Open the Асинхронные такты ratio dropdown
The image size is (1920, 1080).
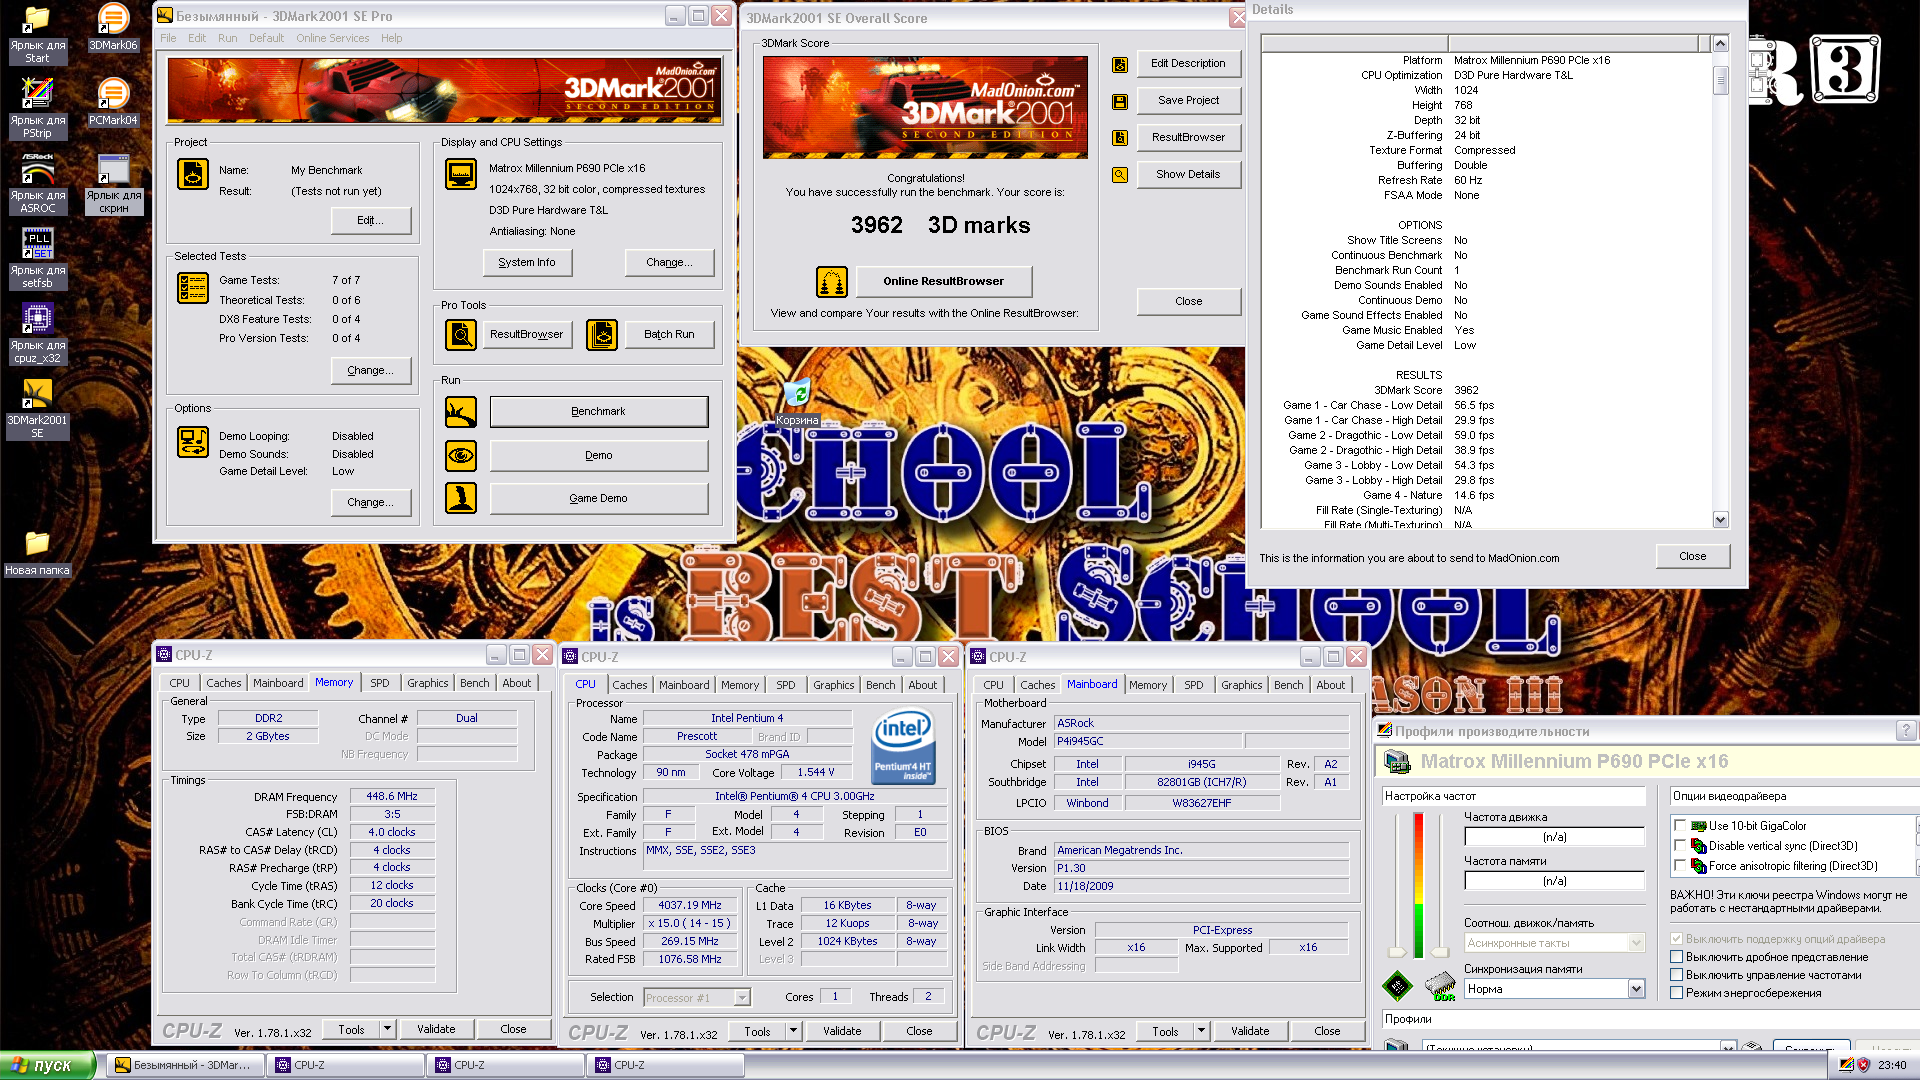pyautogui.click(x=1636, y=943)
